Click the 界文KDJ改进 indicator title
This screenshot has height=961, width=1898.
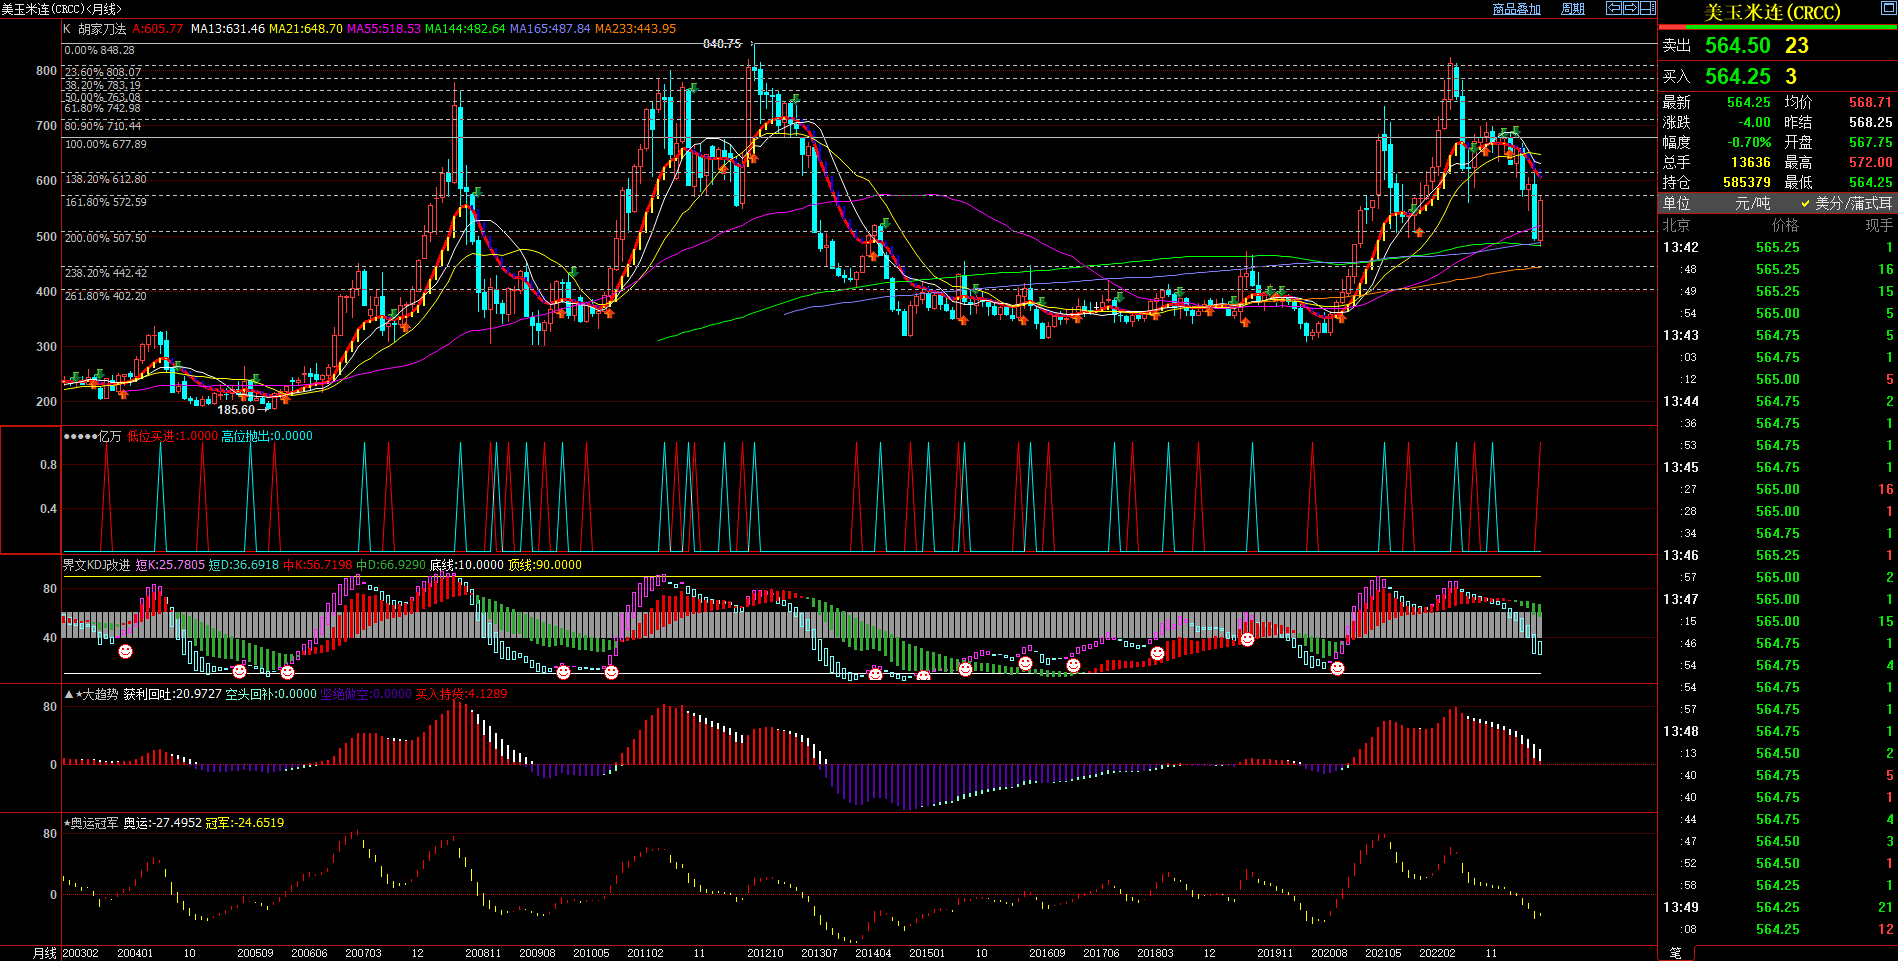click(97, 565)
